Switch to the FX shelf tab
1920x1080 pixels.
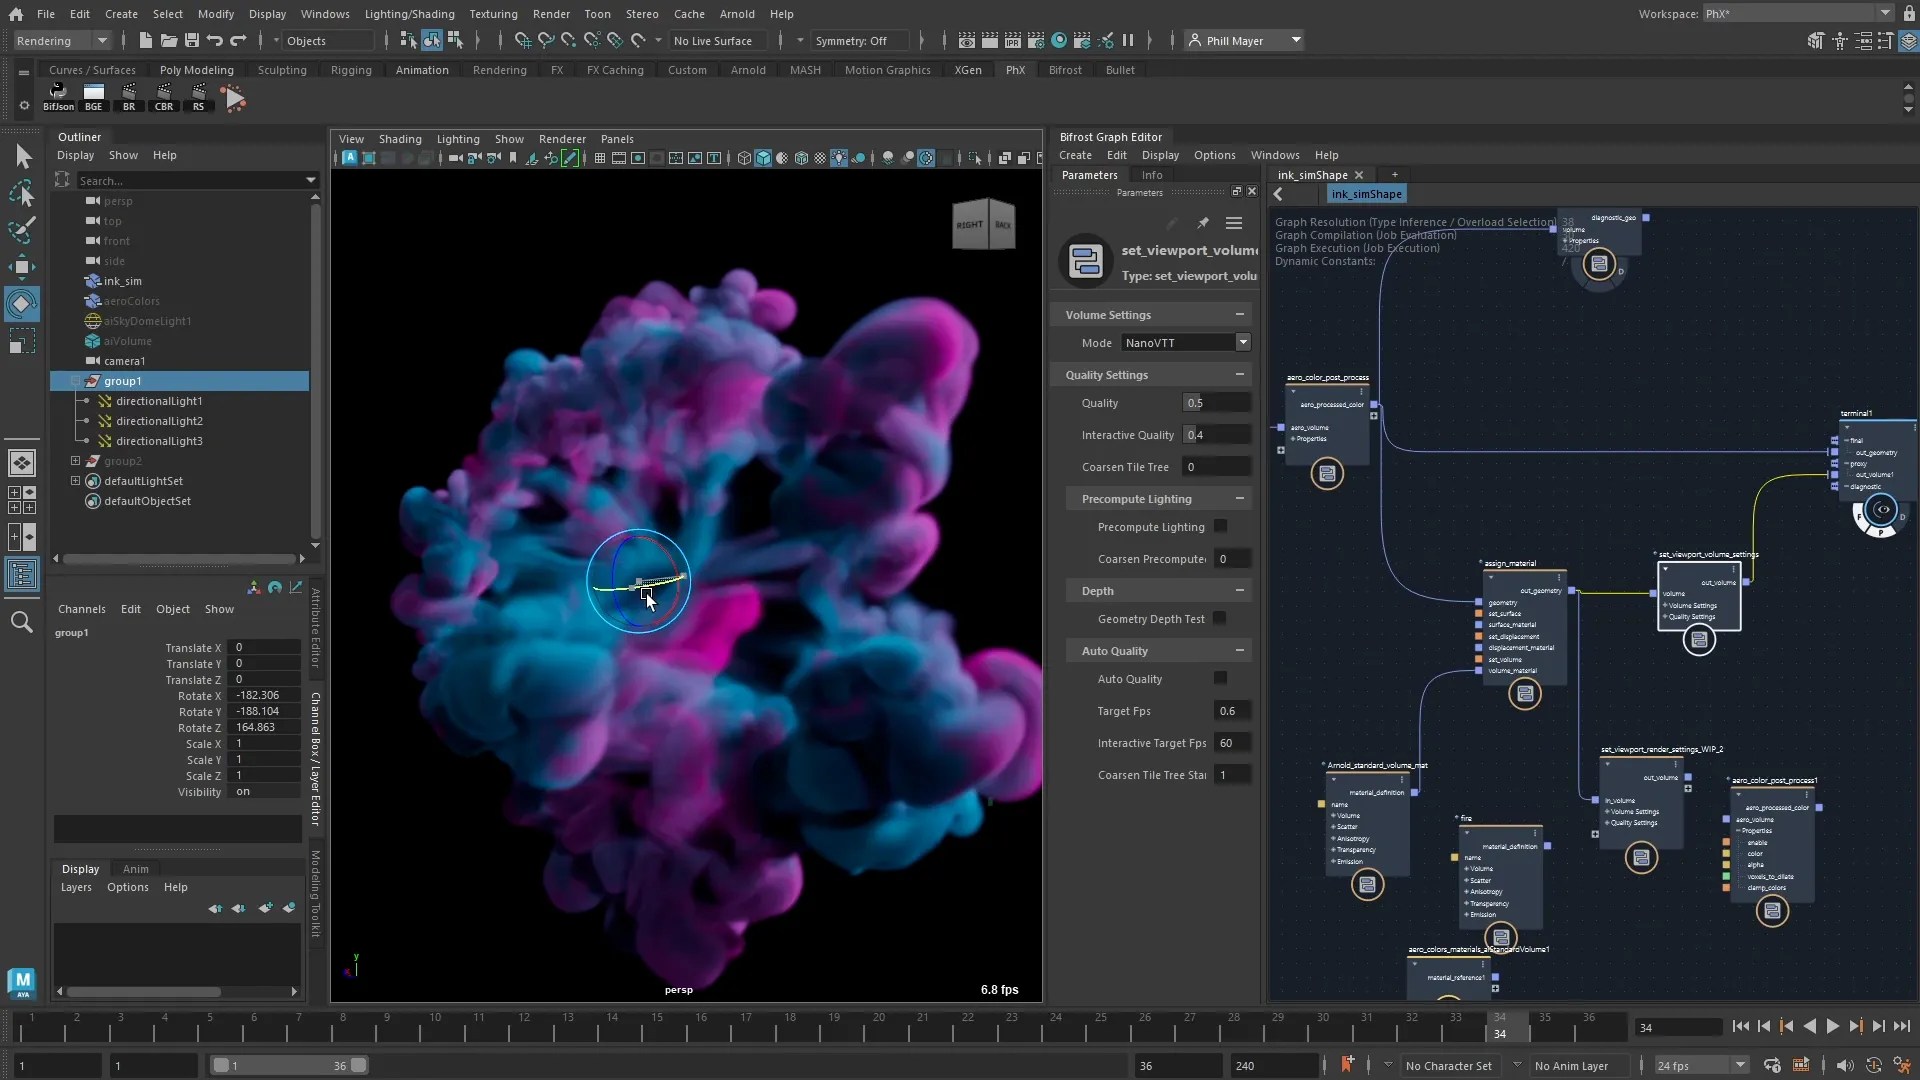tap(557, 70)
